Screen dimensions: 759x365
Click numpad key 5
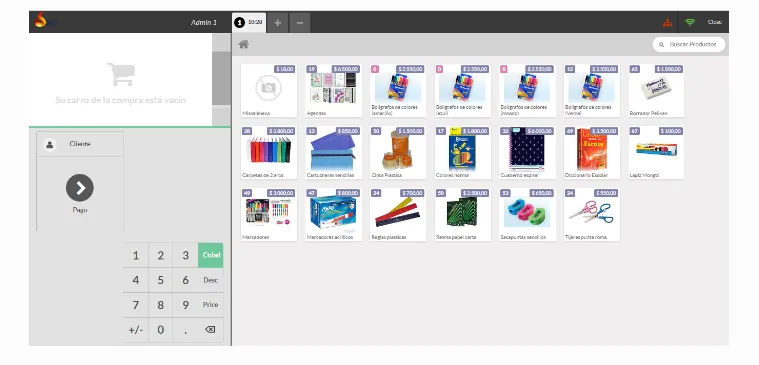(161, 280)
